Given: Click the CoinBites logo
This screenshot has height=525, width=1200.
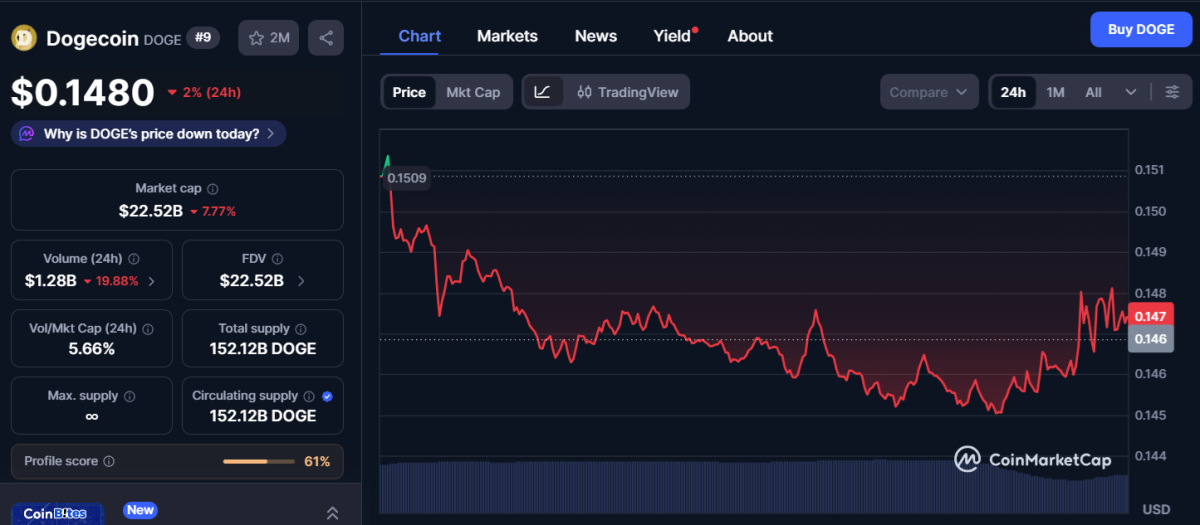Looking at the screenshot, I should point(55,513).
